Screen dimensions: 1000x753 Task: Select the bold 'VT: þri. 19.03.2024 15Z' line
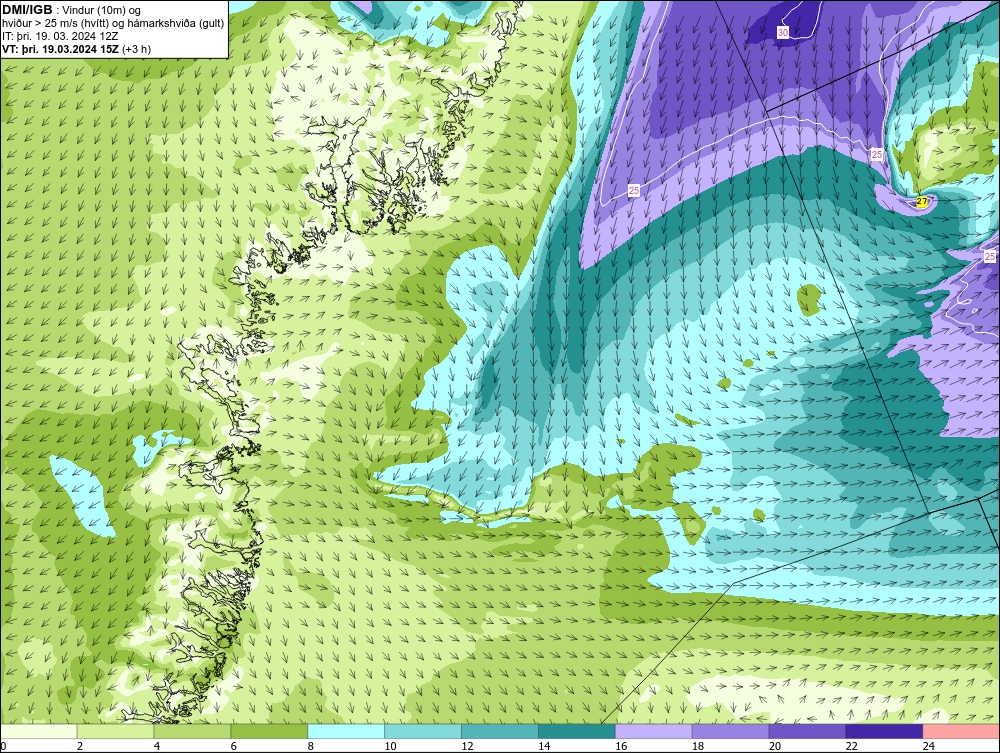coord(59,49)
